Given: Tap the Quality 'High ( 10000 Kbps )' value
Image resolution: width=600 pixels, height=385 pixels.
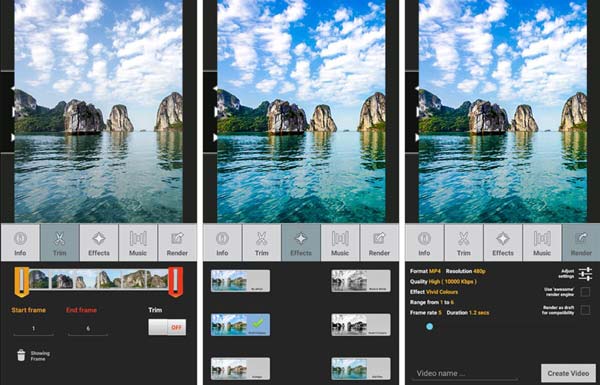Looking at the screenshot, I should 453,282.
